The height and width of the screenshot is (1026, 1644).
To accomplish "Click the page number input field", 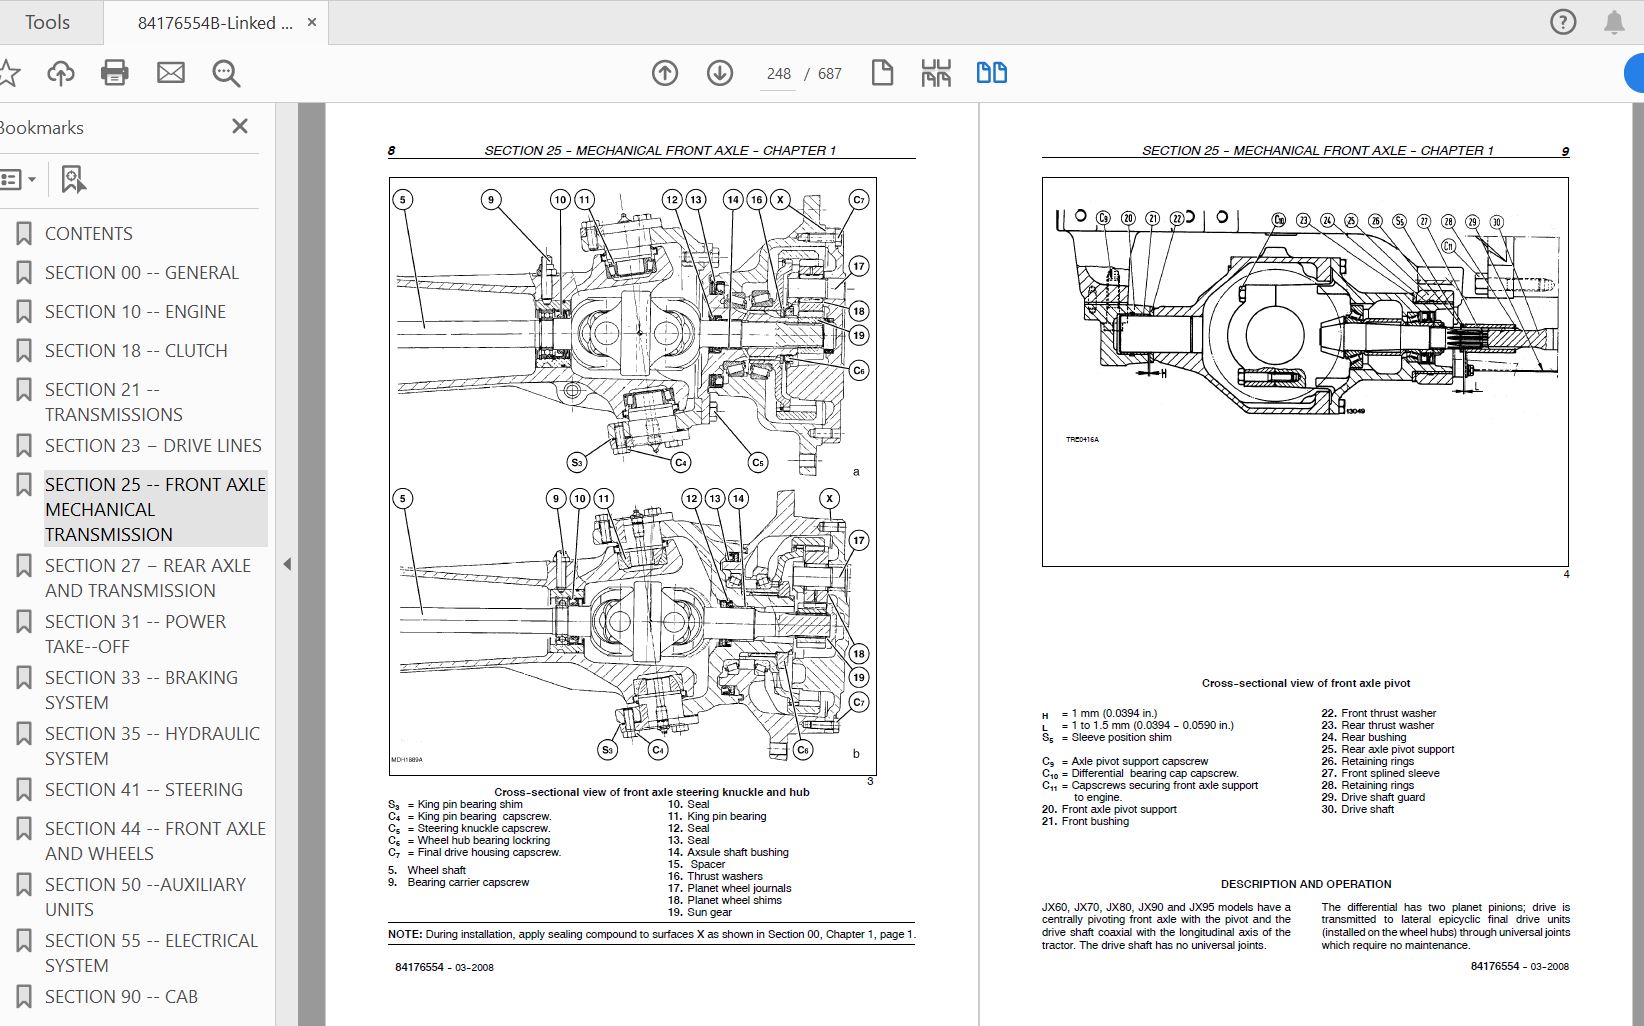I will click(x=776, y=73).
